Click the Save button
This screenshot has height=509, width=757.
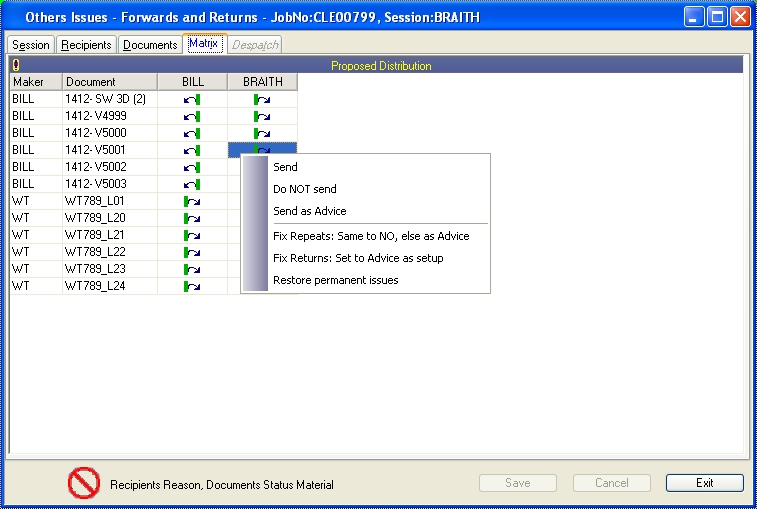point(518,483)
